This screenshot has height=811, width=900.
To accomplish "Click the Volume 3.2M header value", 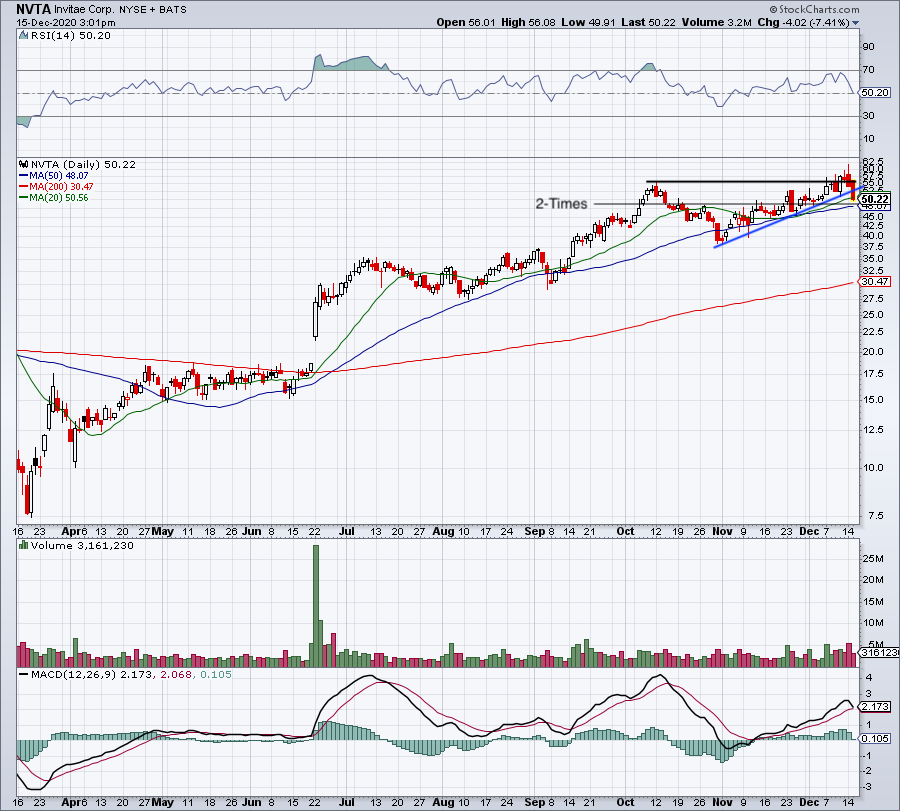I will 716,22.
